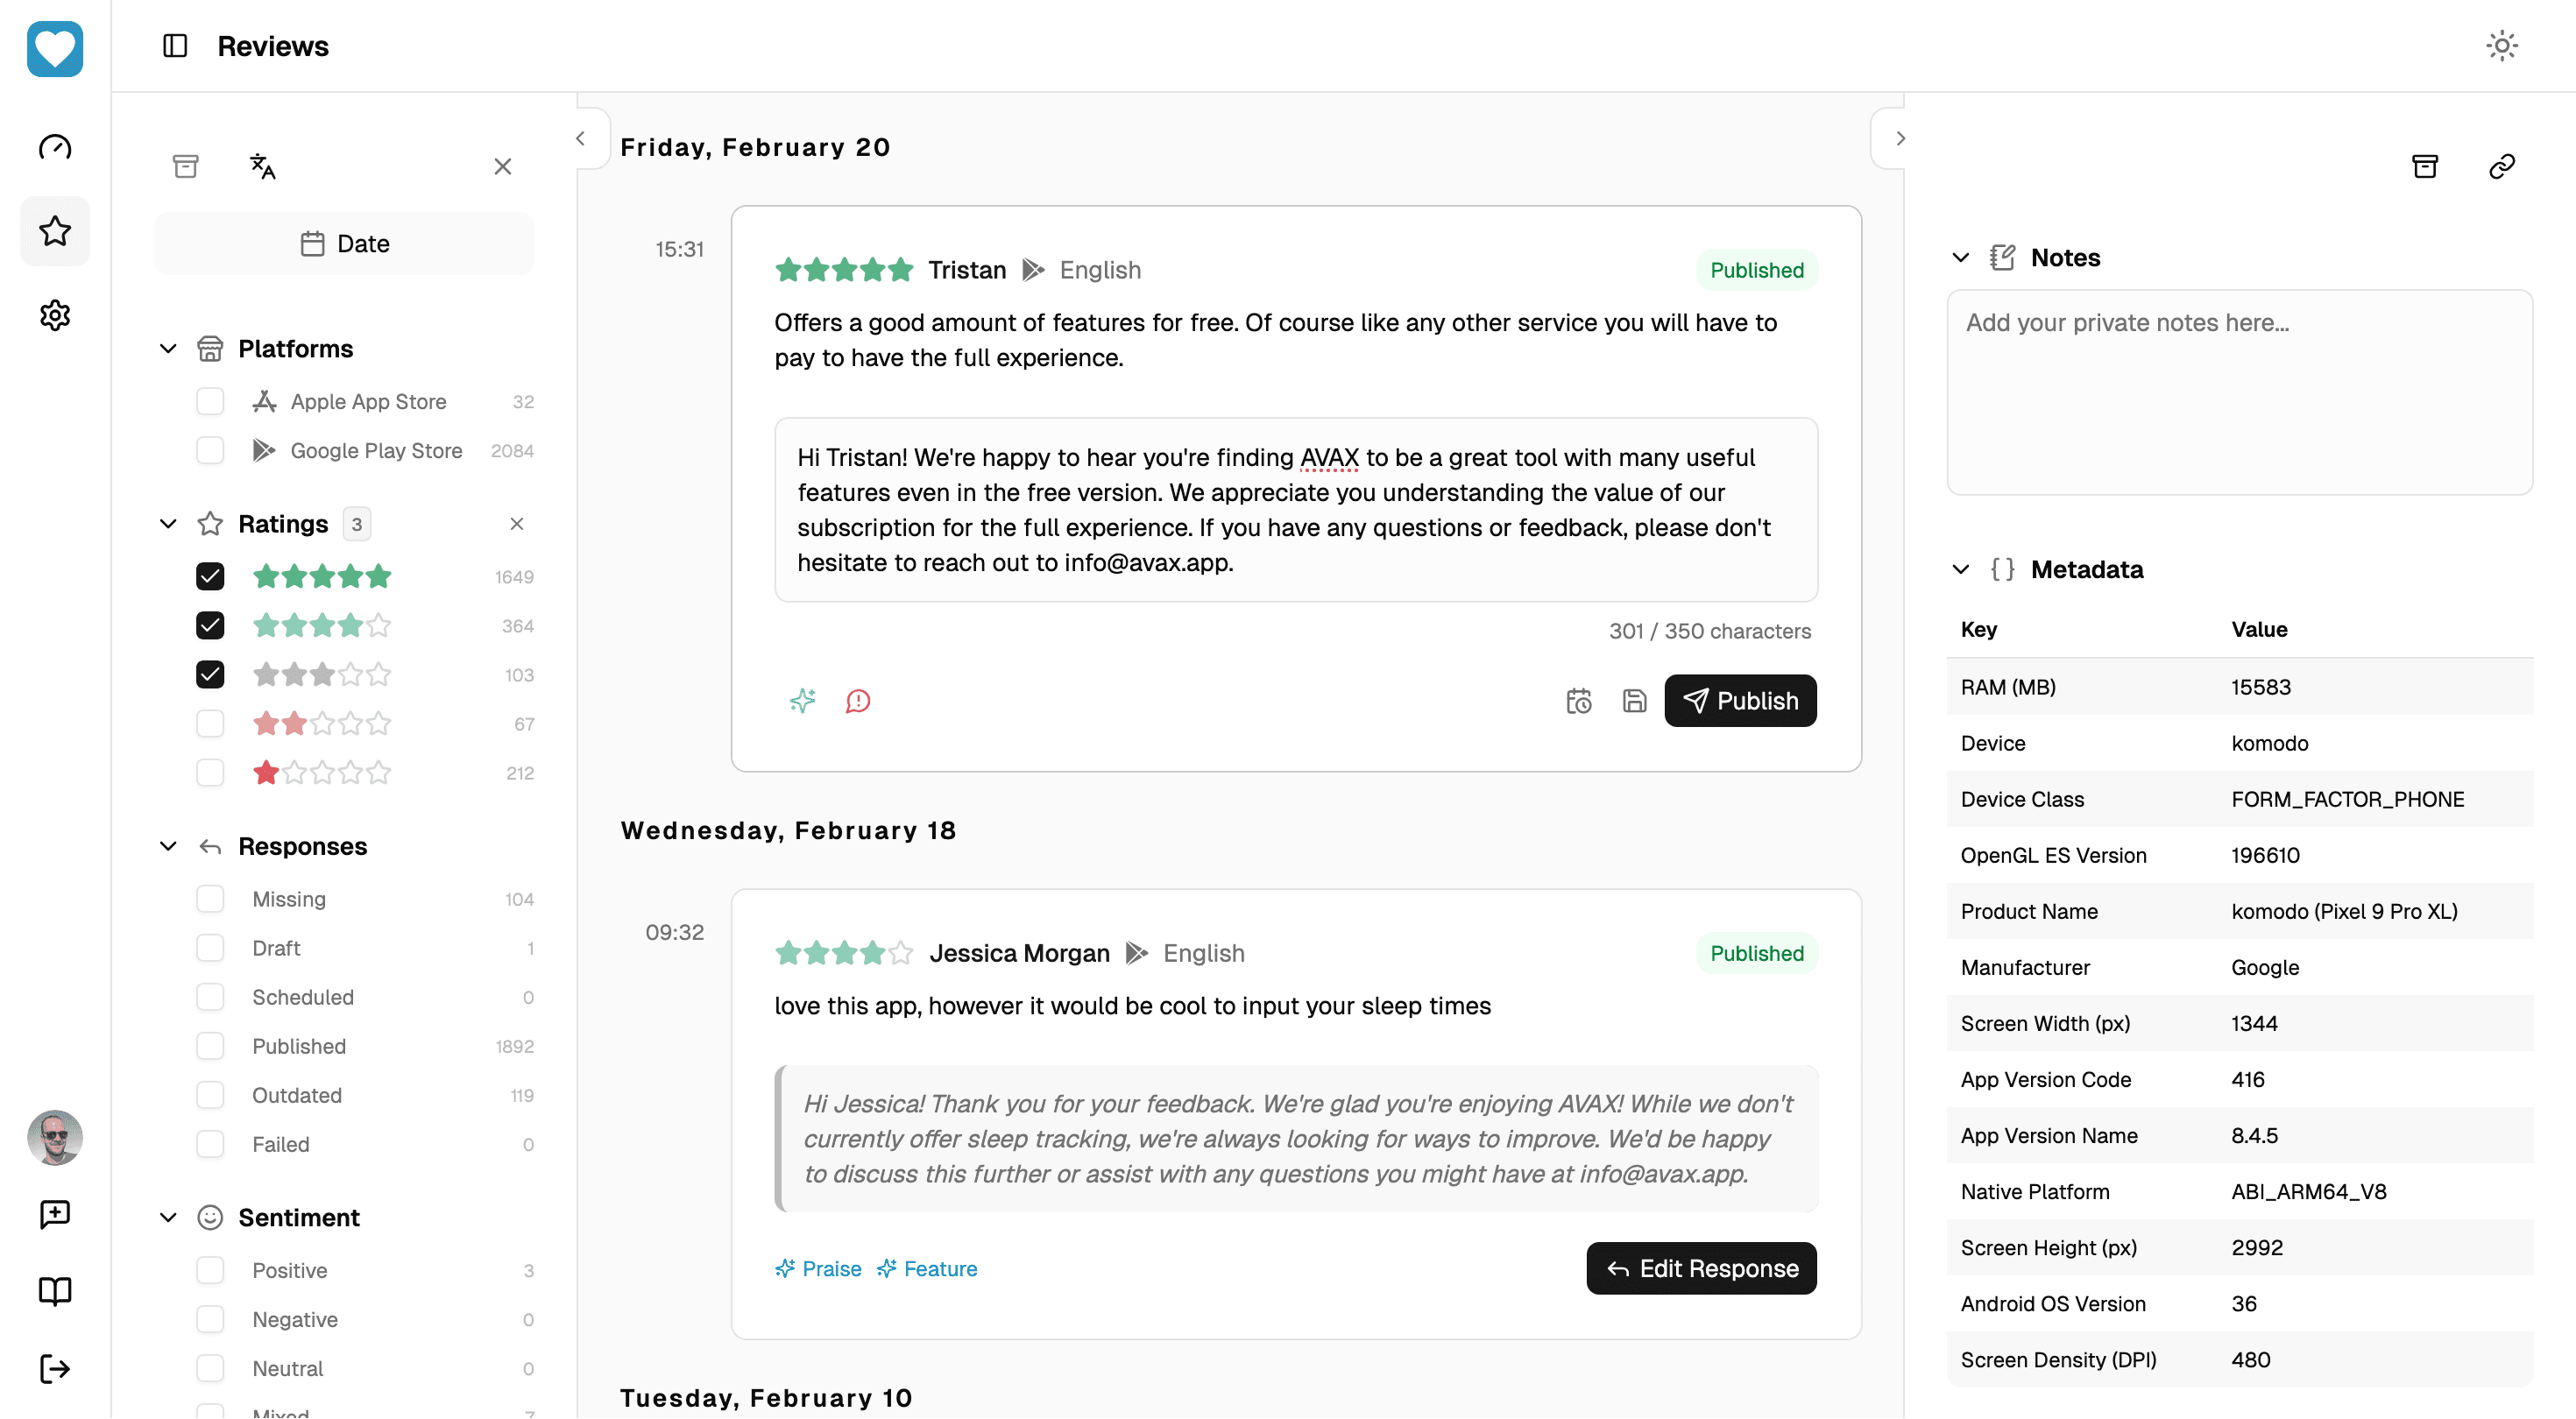Open the Reviews sidebar toggle
Screen dimensions: 2576x1419
[x=174, y=46]
